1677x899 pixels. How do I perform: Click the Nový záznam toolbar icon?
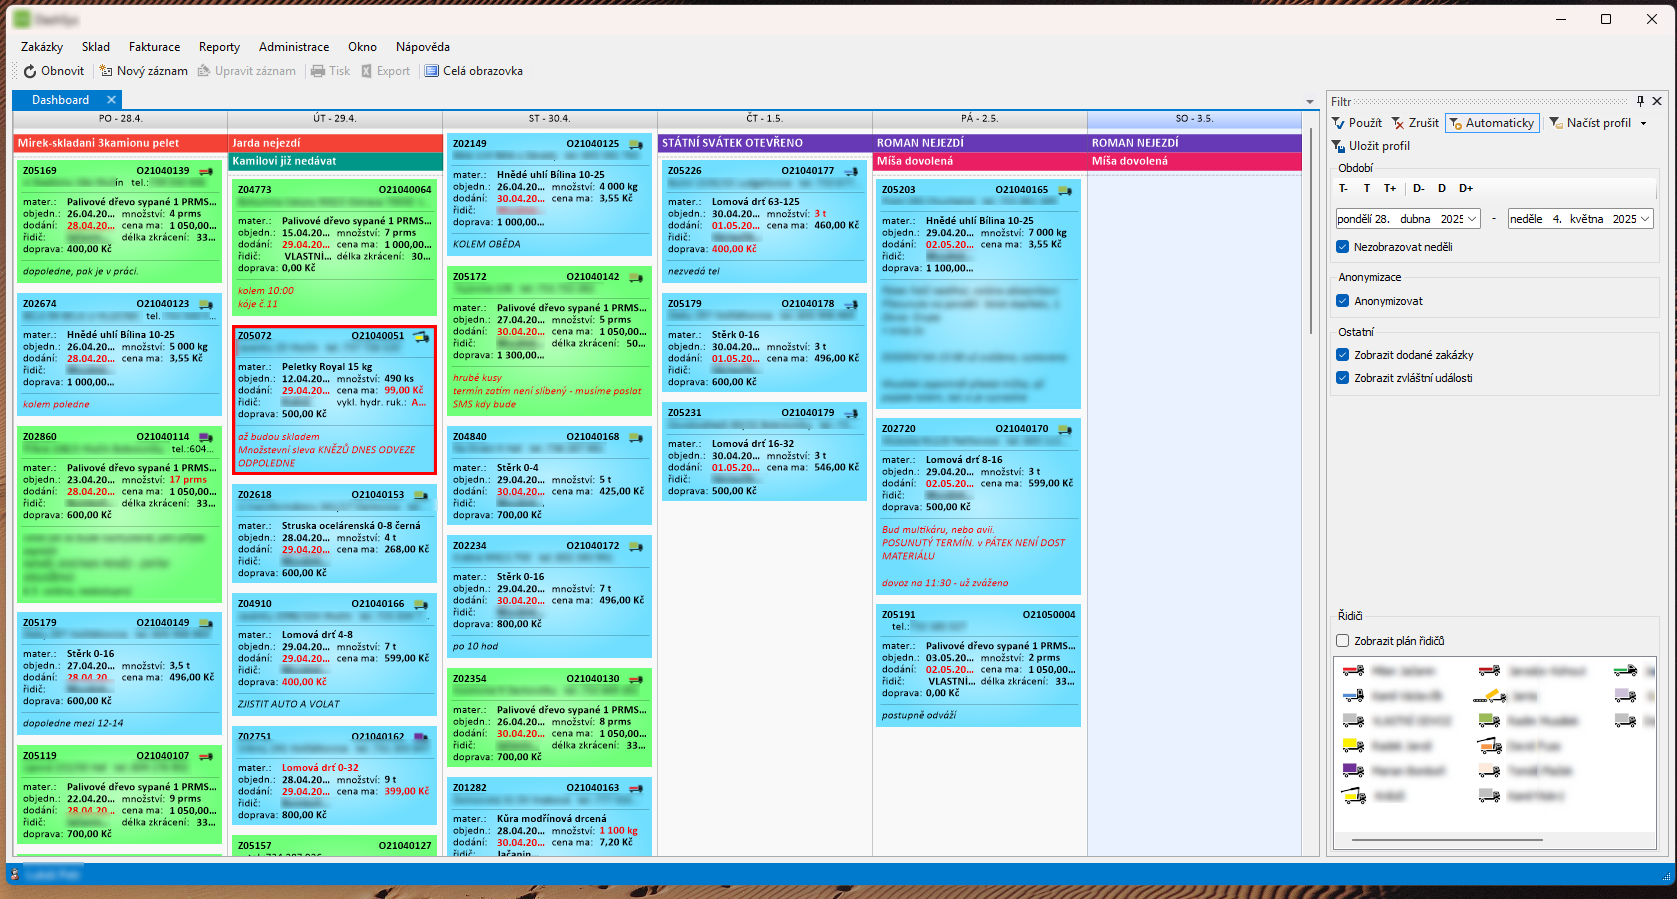click(x=106, y=71)
